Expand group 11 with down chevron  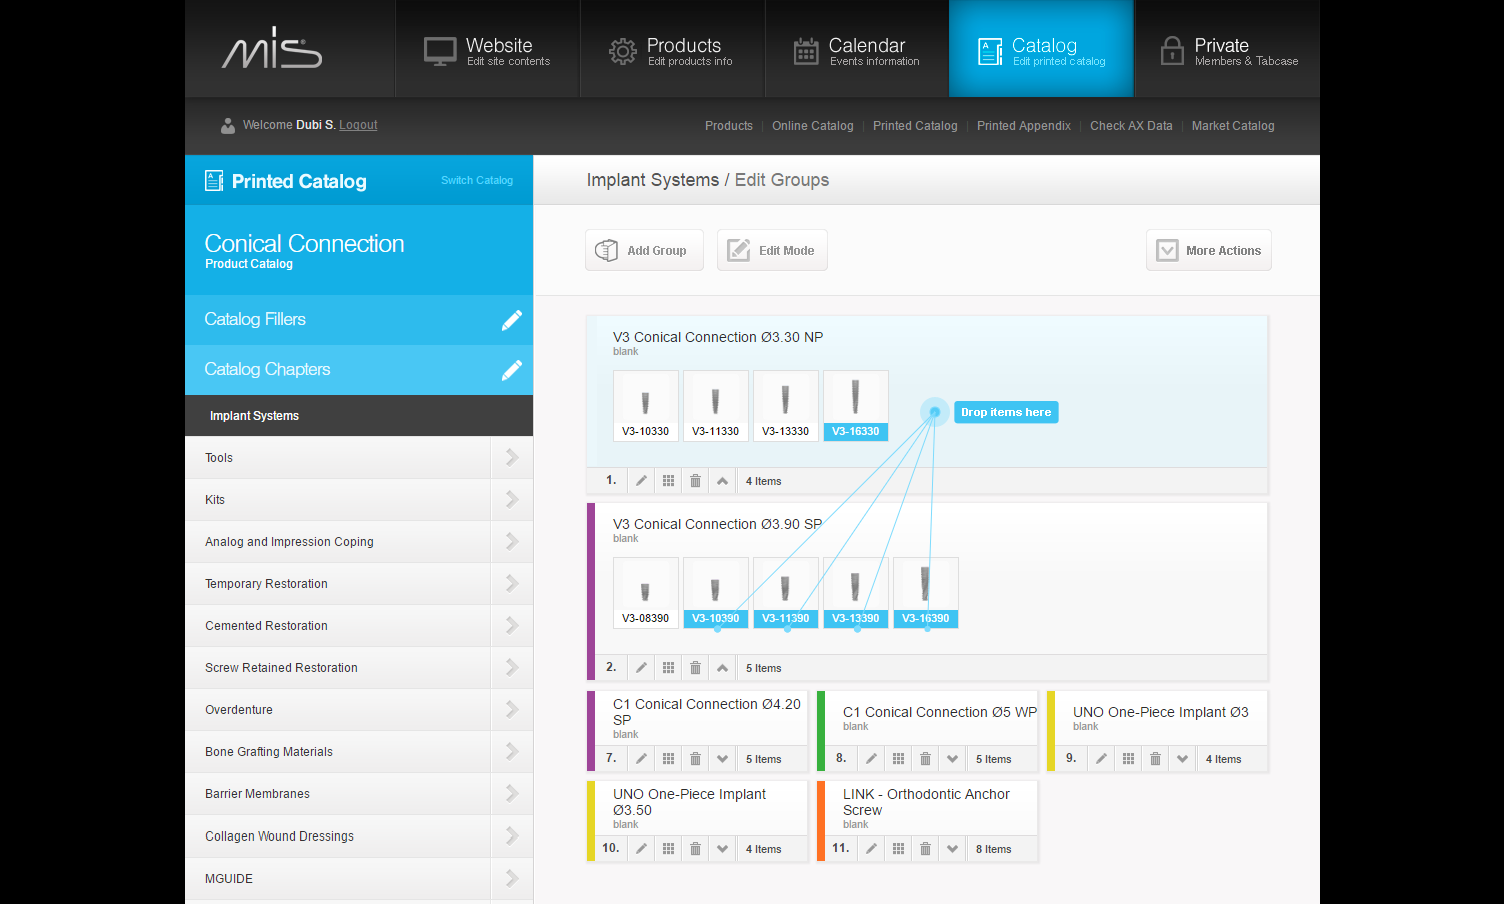[x=953, y=849]
